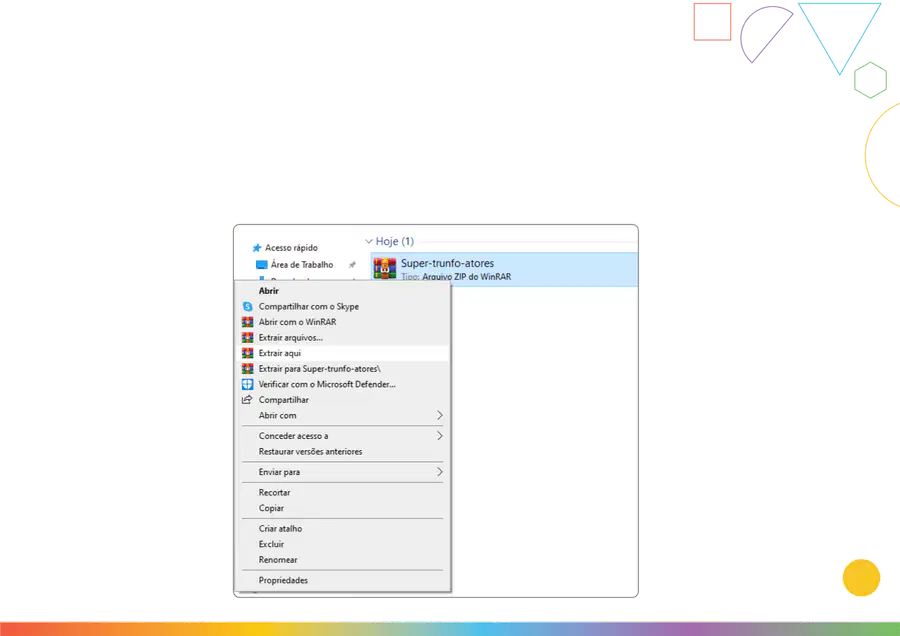
Task: Click the WinRAR icon beside Extrair para Super-trunfo-atores\
Action: [x=247, y=369]
